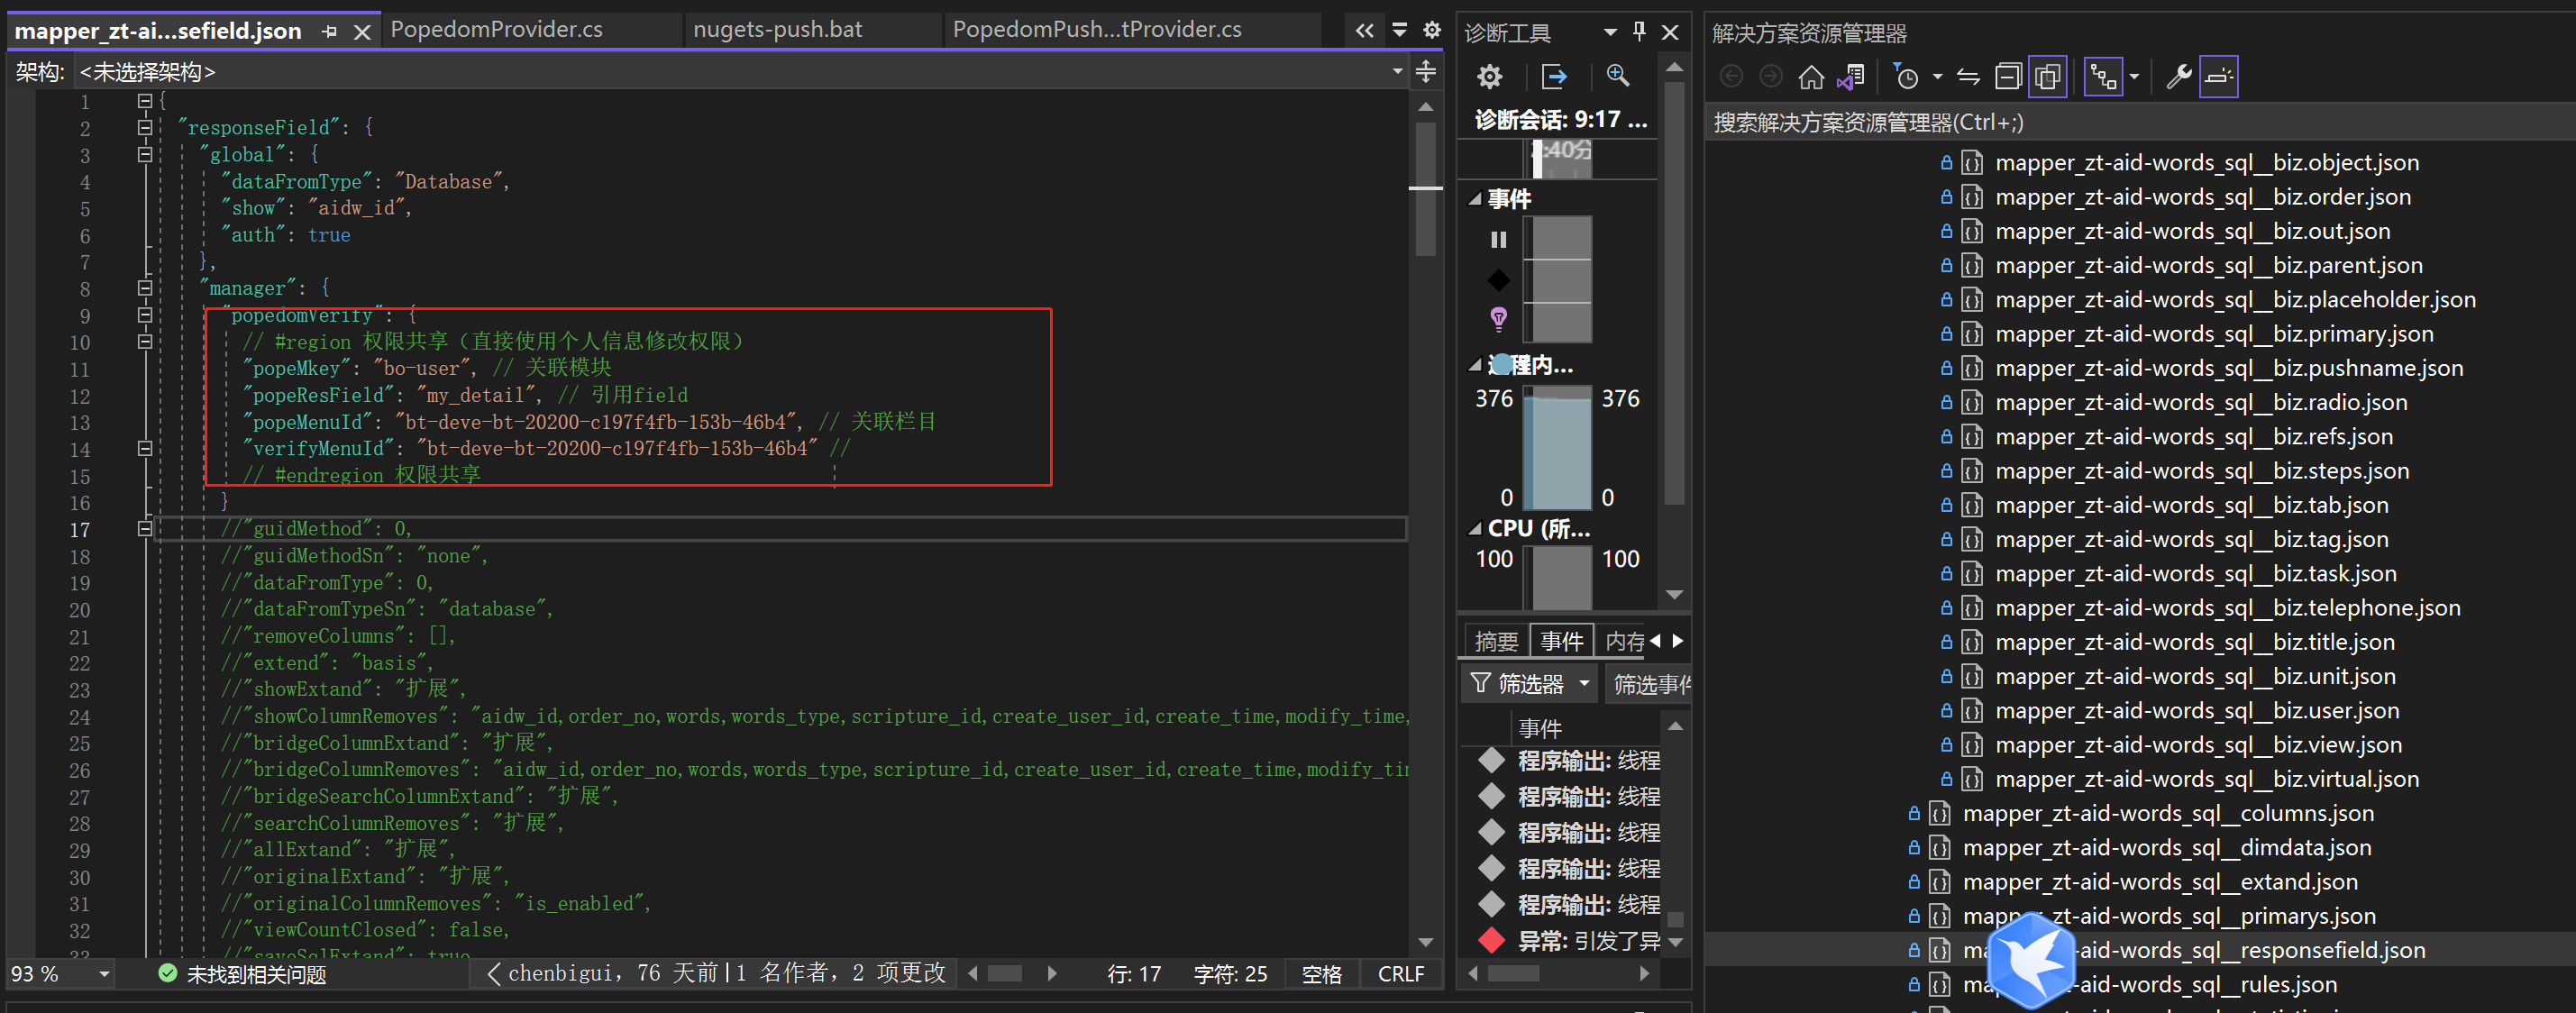Toggle preview selected items button
The width and height of the screenshot is (2576, 1013).
pyautogui.click(x=2218, y=77)
